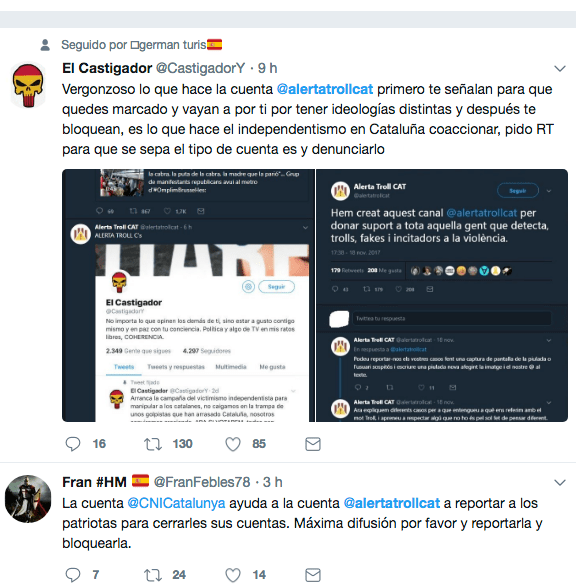Open El Castigador tweet options chevron
576x584 pixels.
(560, 69)
